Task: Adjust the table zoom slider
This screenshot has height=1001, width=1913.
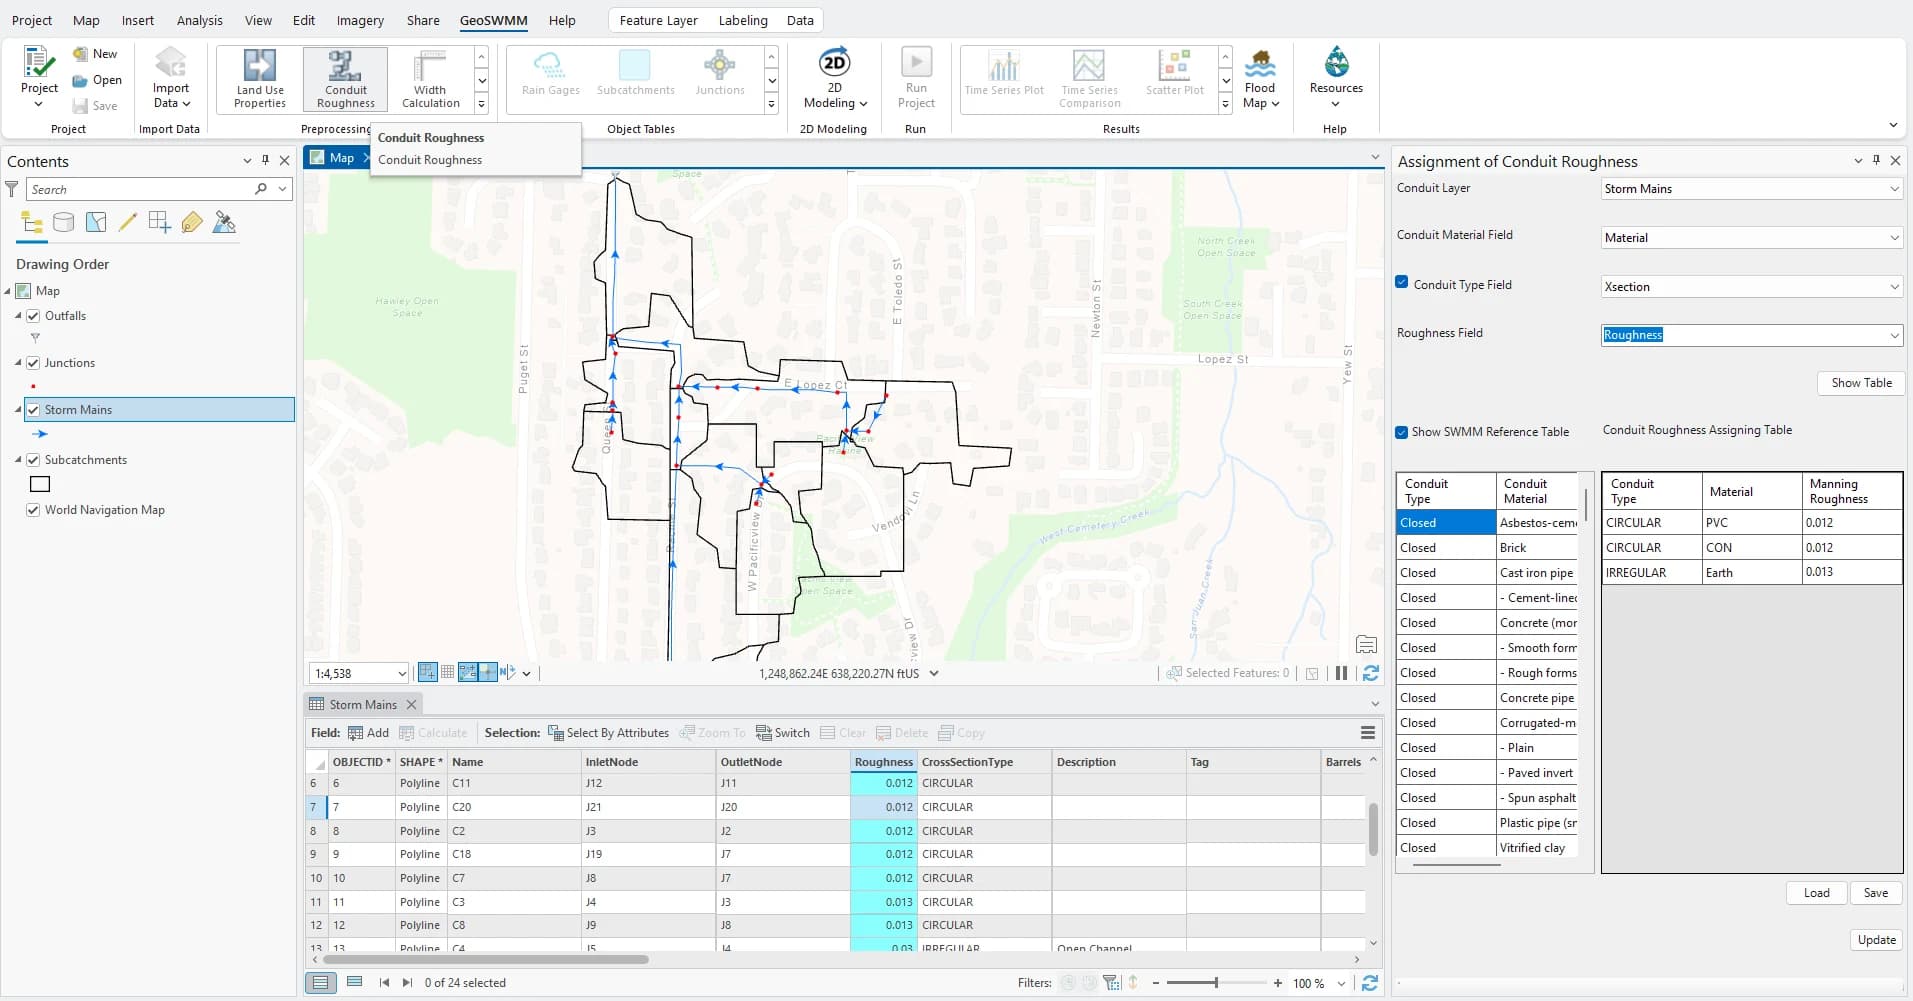Action: pos(1216,983)
